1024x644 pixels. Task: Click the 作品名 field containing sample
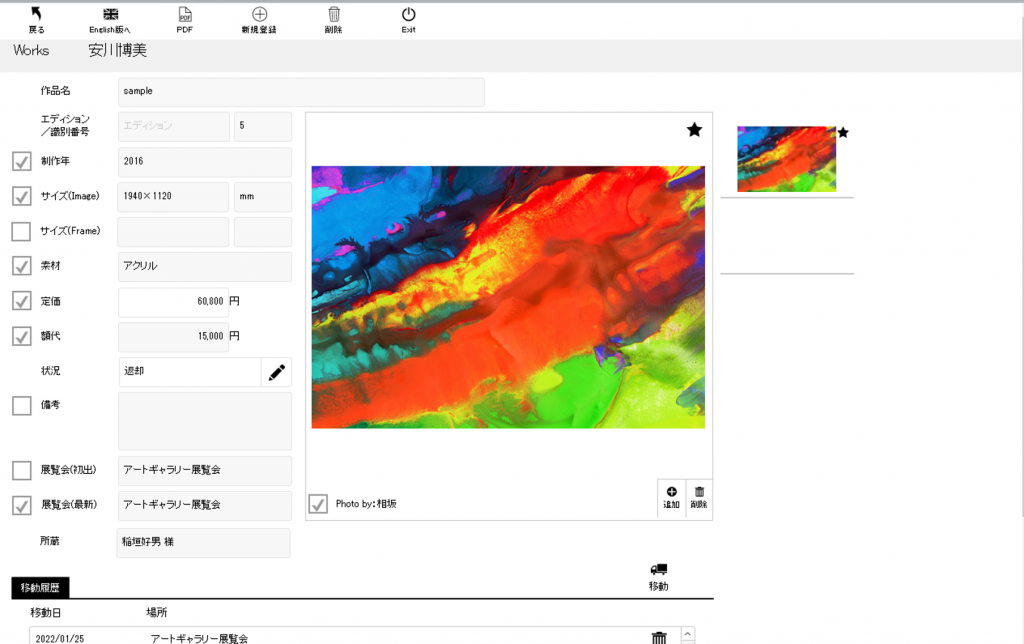[x=301, y=92]
